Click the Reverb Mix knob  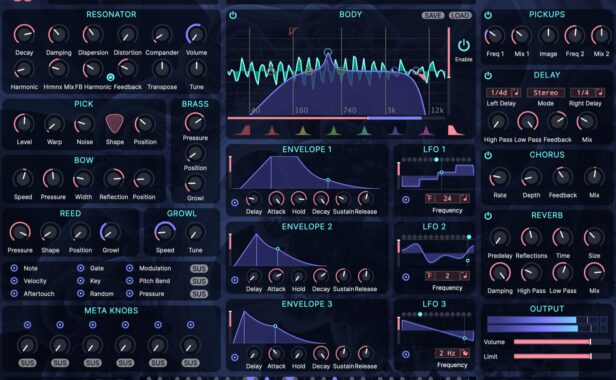point(594,273)
